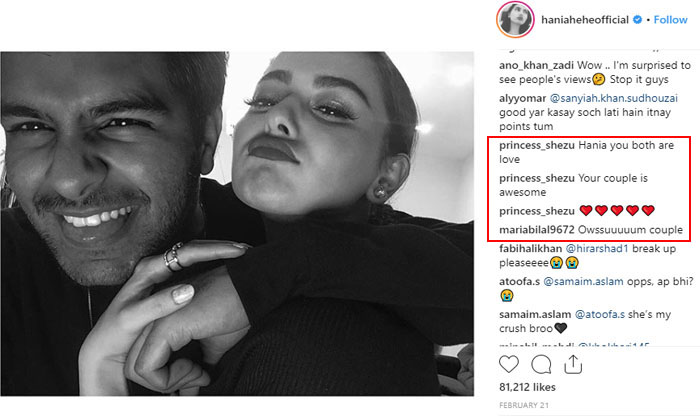This screenshot has height=420, width=700.
Task: View ano_khan_zadi's profile
Action: (x=528, y=63)
